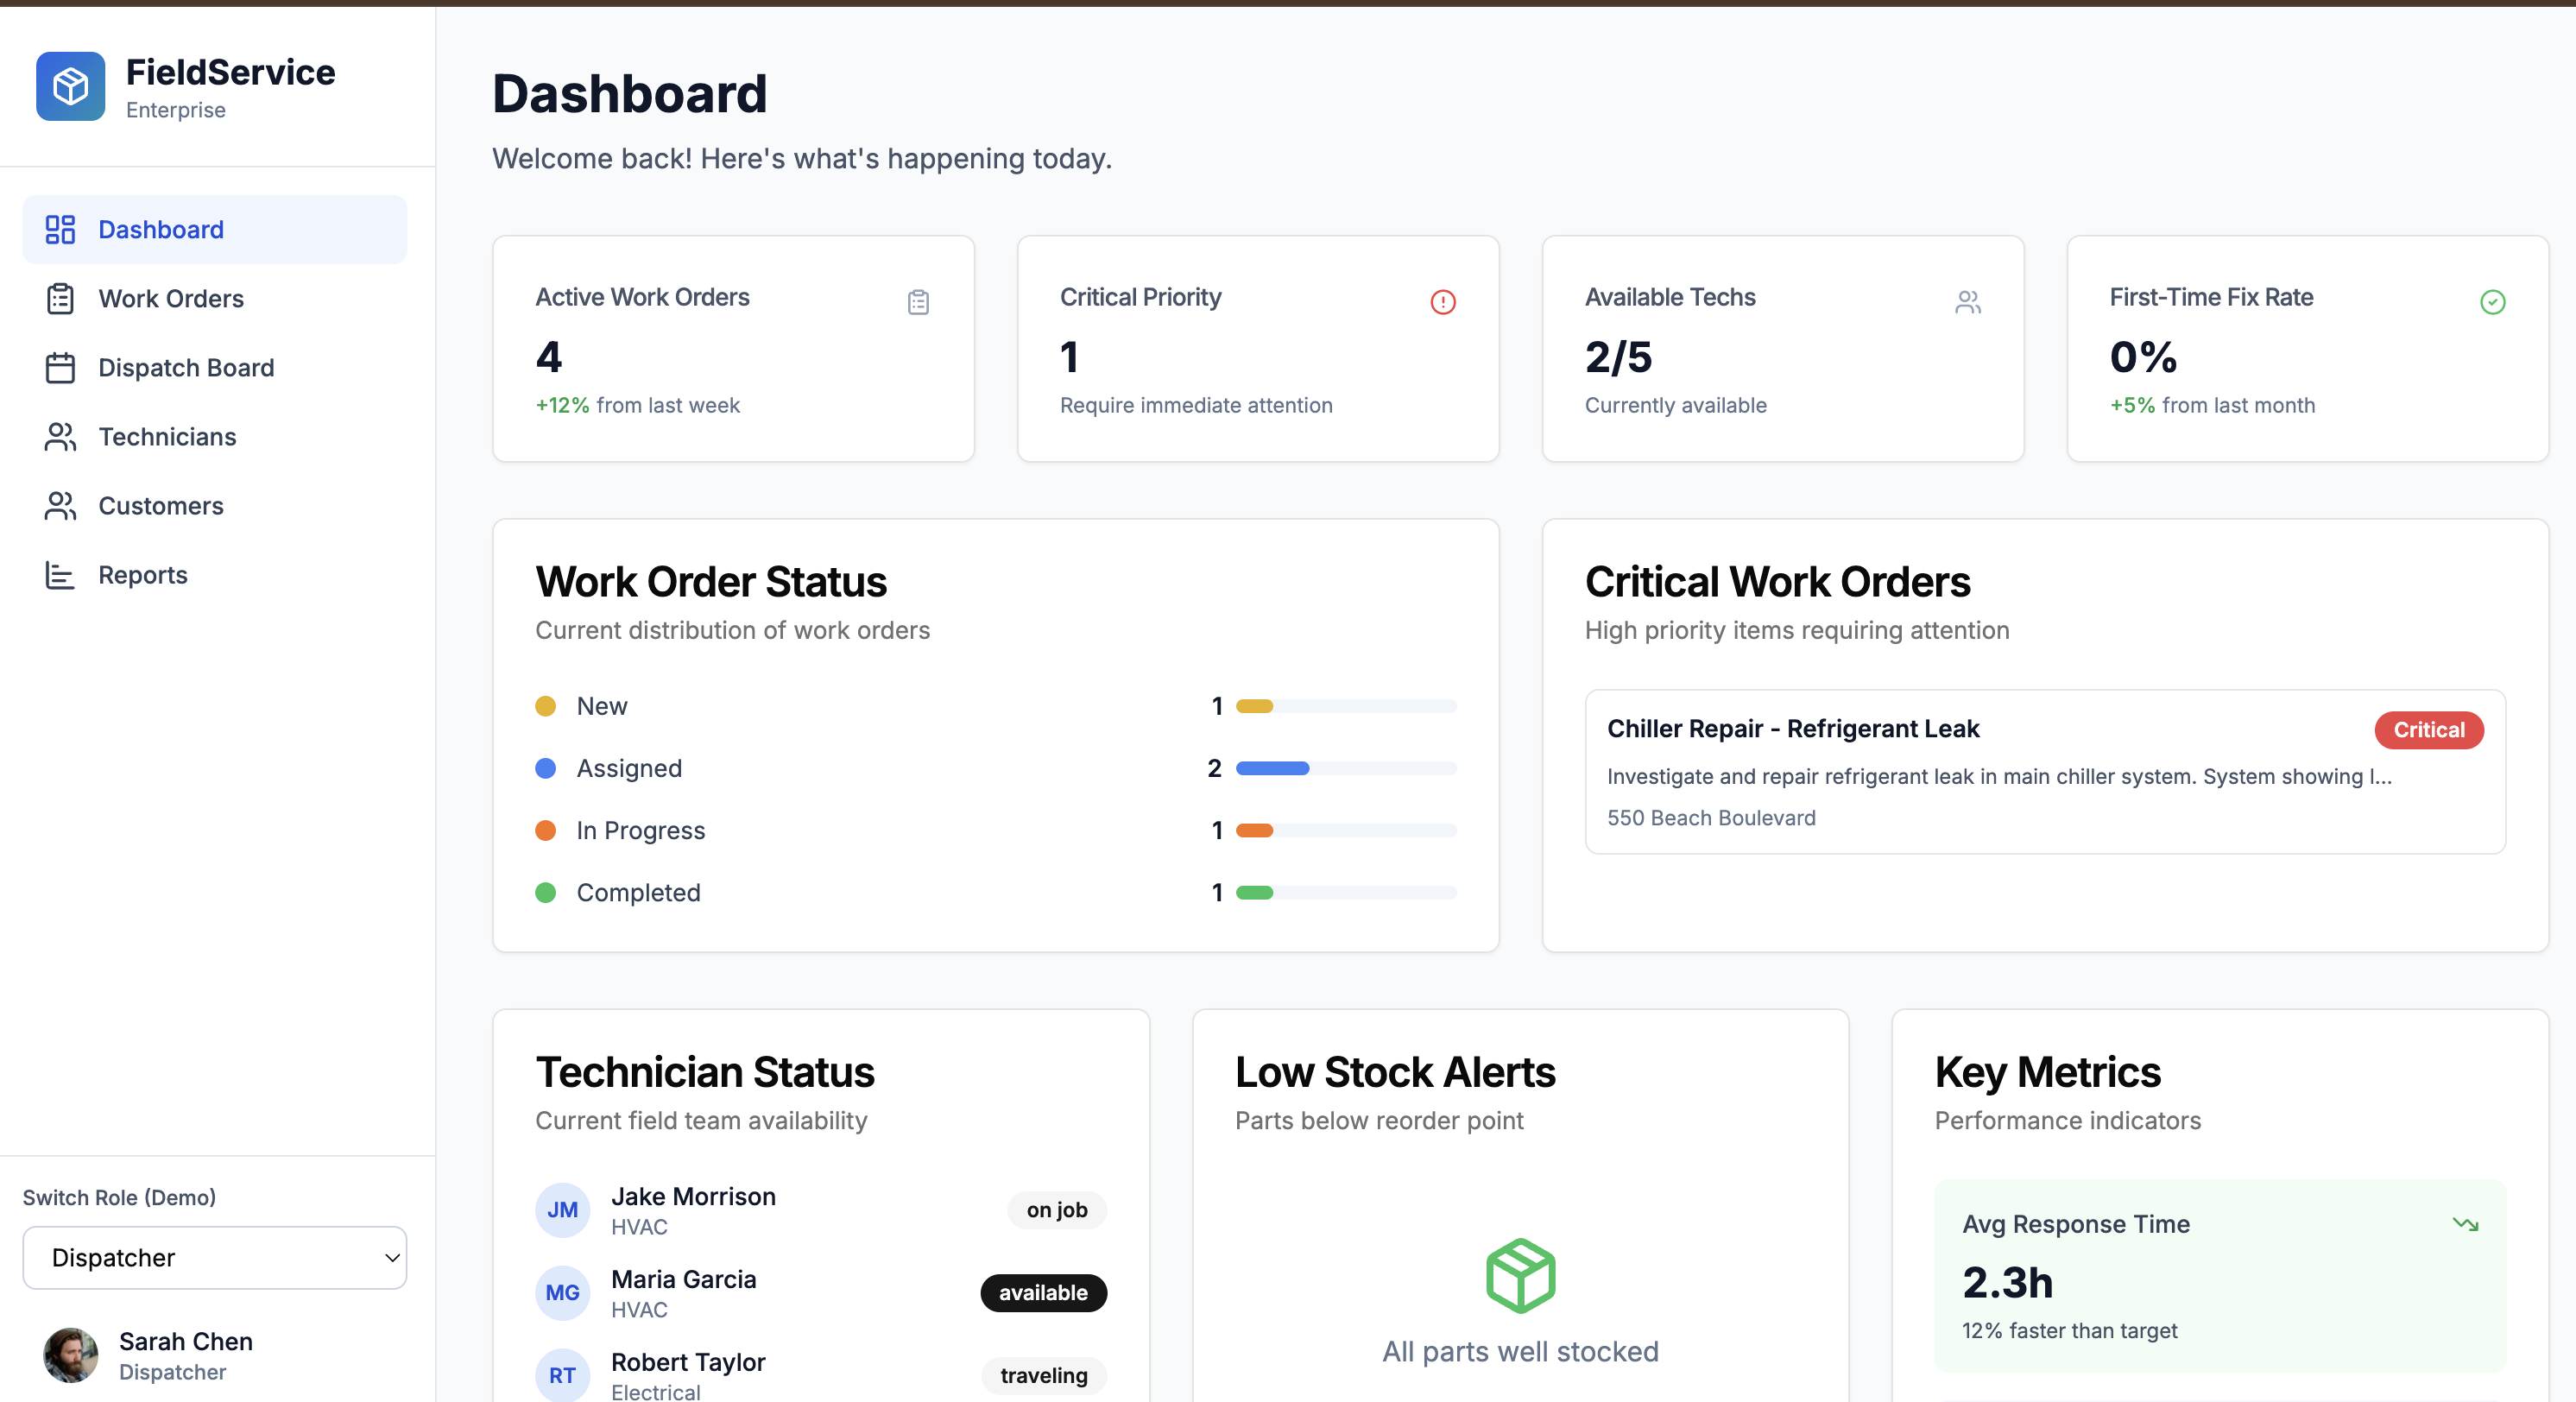This screenshot has width=2576, height=1402.
Task: Click the clipboard icon on Active Work Orders
Action: pyautogui.click(x=917, y=302)
